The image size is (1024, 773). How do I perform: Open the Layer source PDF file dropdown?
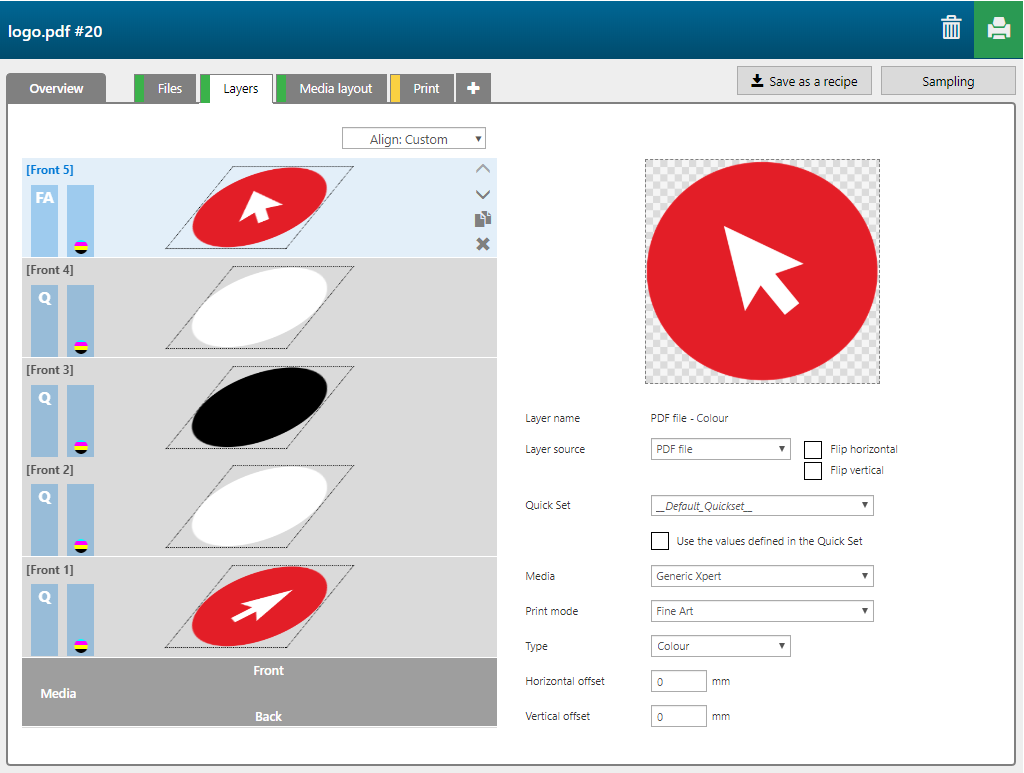[x=720, y=449]
